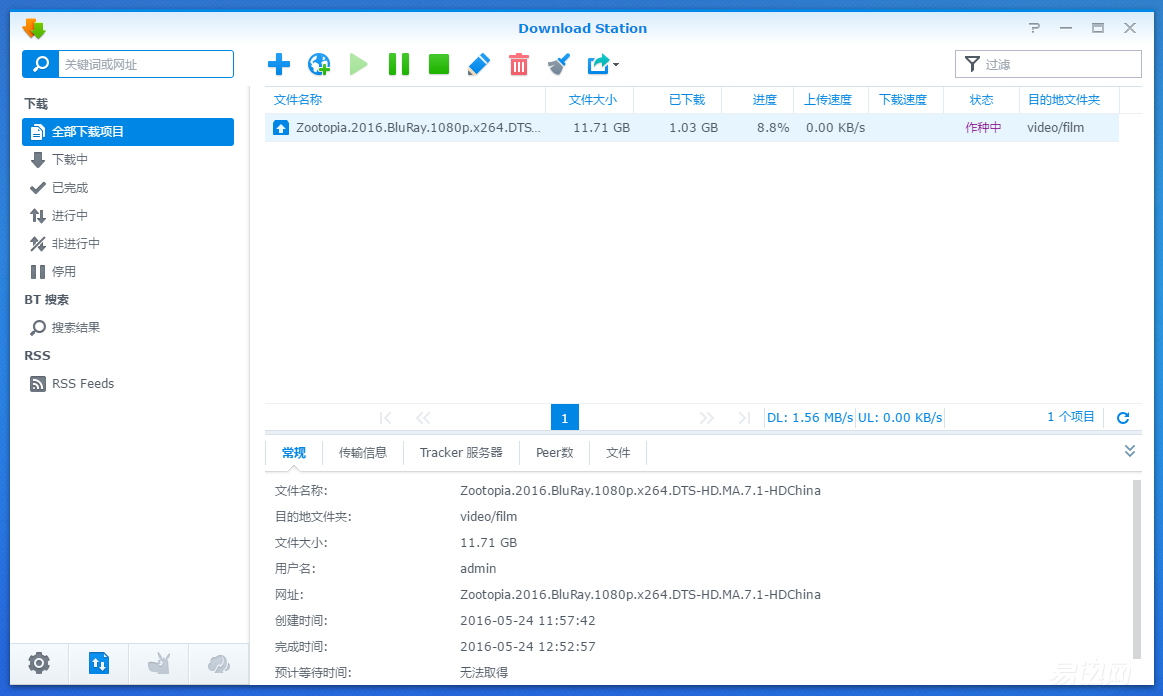
Task: Expand the share icon dropdown arrow
Action: 616,65
